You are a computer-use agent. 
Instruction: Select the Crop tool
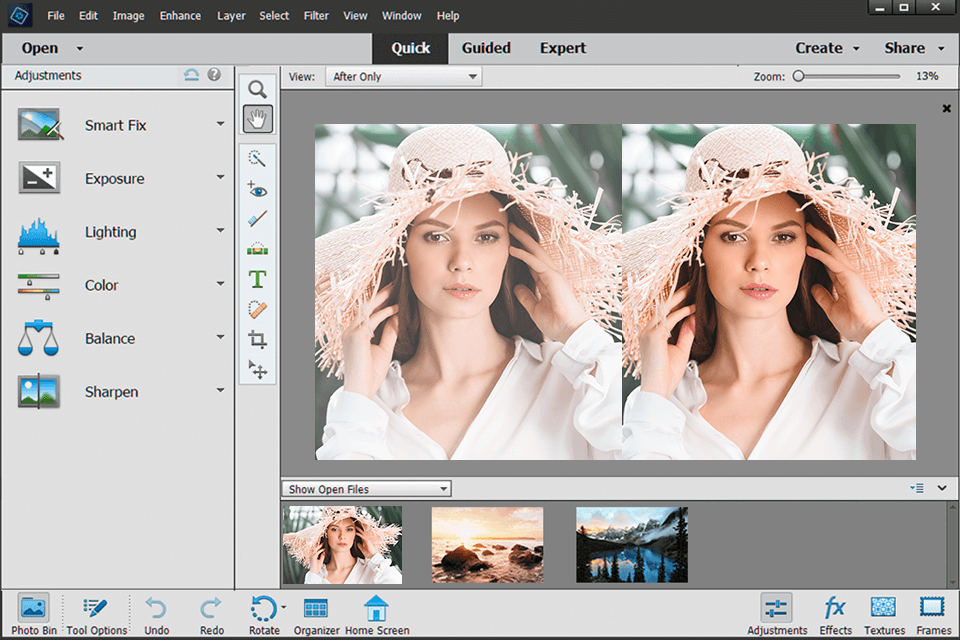coord(257,340)
